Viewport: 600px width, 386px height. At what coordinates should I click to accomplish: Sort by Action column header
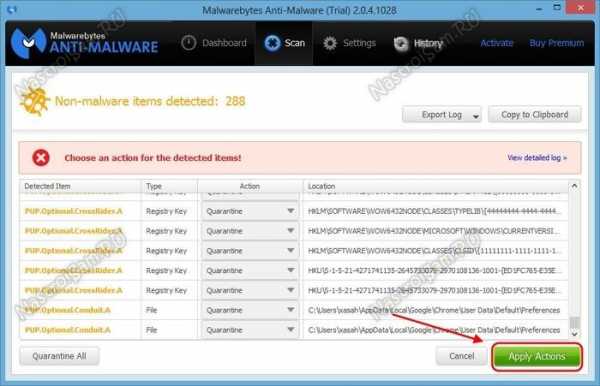(x=250, y=186)
